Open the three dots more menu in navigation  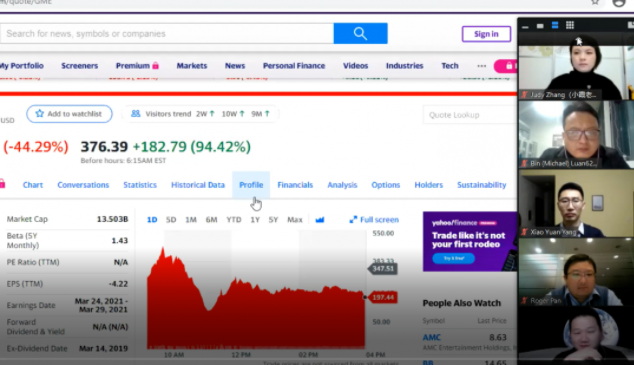(481, 66)
